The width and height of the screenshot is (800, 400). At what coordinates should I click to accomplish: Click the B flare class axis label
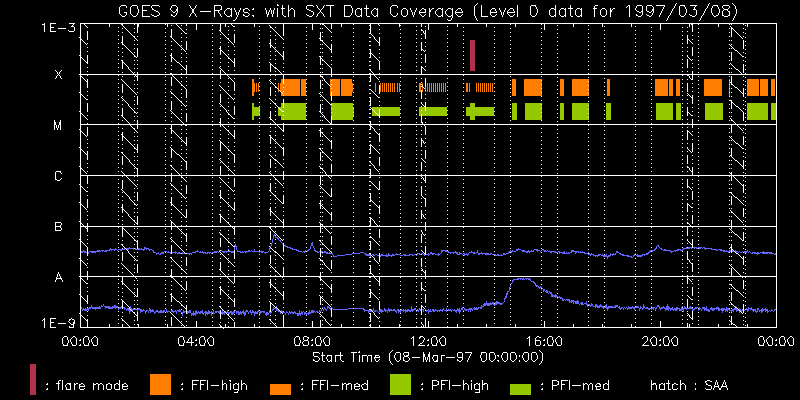pos(58,227)
